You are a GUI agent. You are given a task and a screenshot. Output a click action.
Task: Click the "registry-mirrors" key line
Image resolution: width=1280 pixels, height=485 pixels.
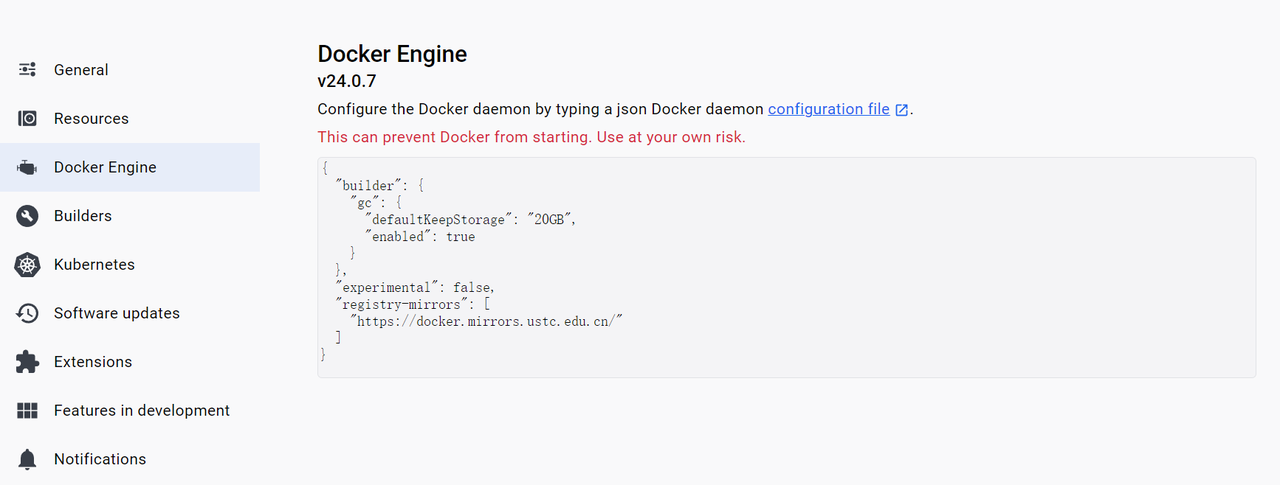[x=411, y=304]
